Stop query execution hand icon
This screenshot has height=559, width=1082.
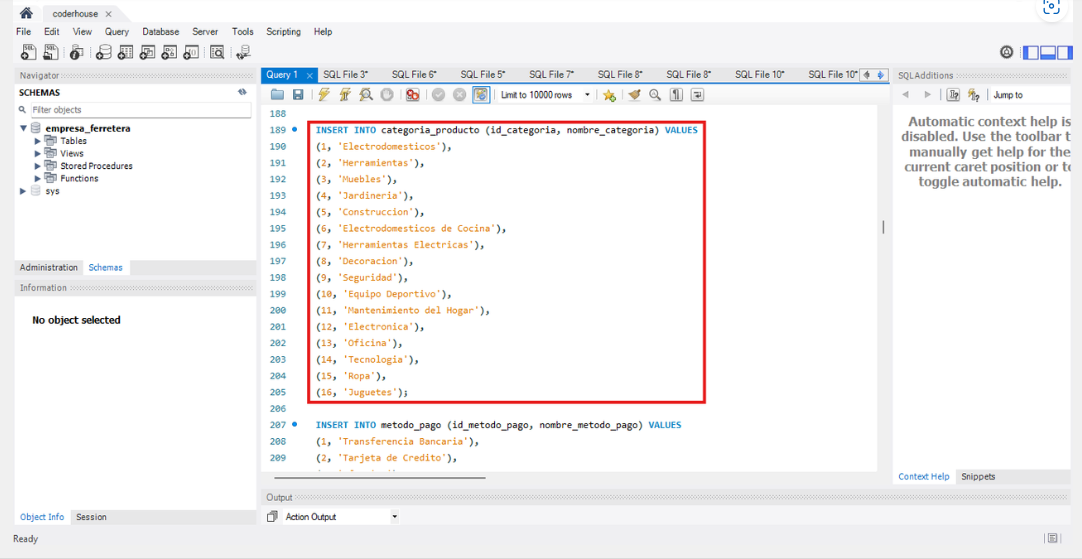pos(387,95)
